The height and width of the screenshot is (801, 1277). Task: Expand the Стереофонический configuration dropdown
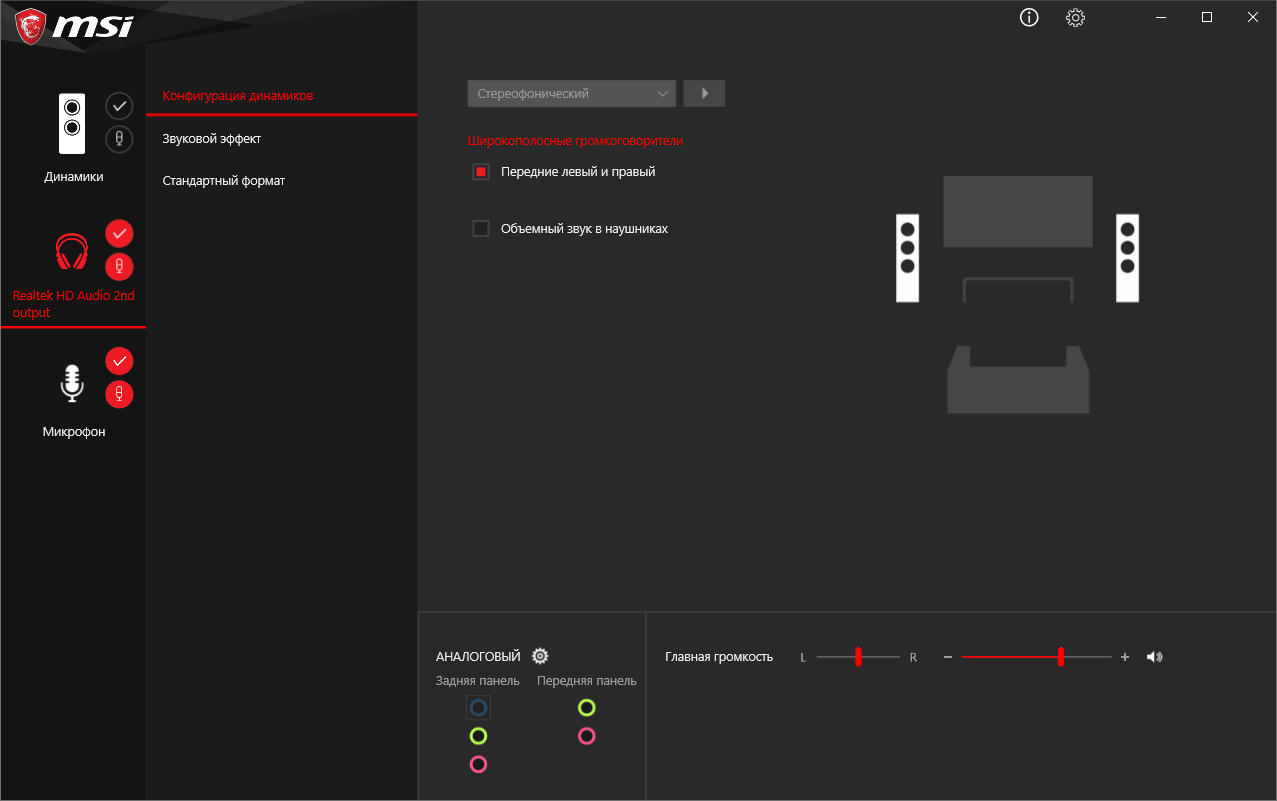pos(571,93)
